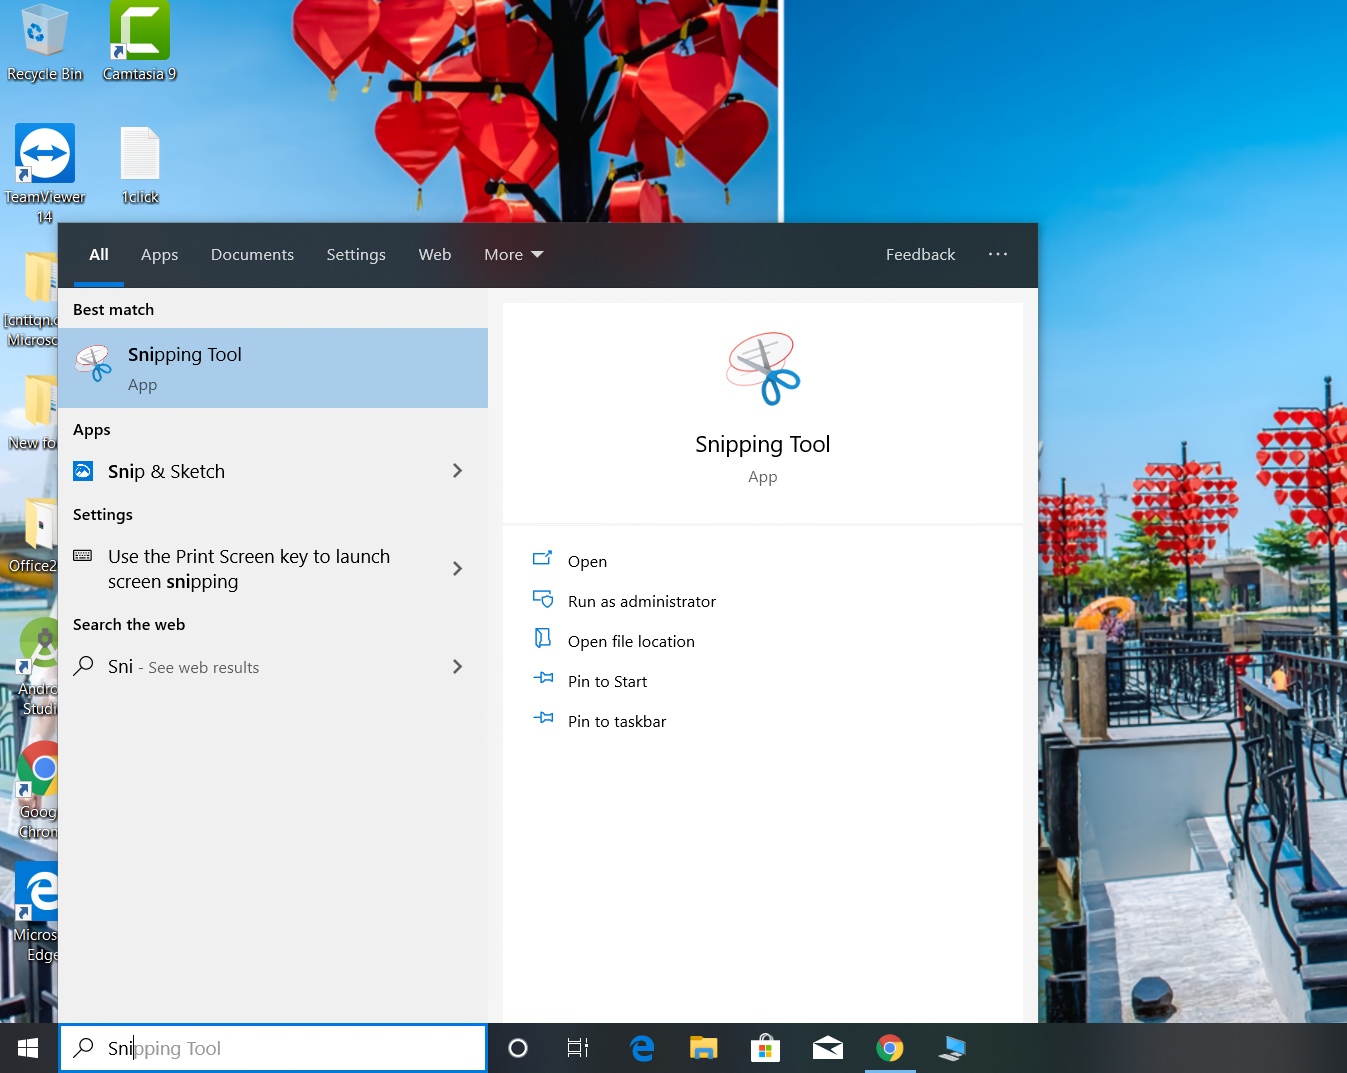Click the Open action icon
The image size is (1347, 1073).
[x=543, y=559]
